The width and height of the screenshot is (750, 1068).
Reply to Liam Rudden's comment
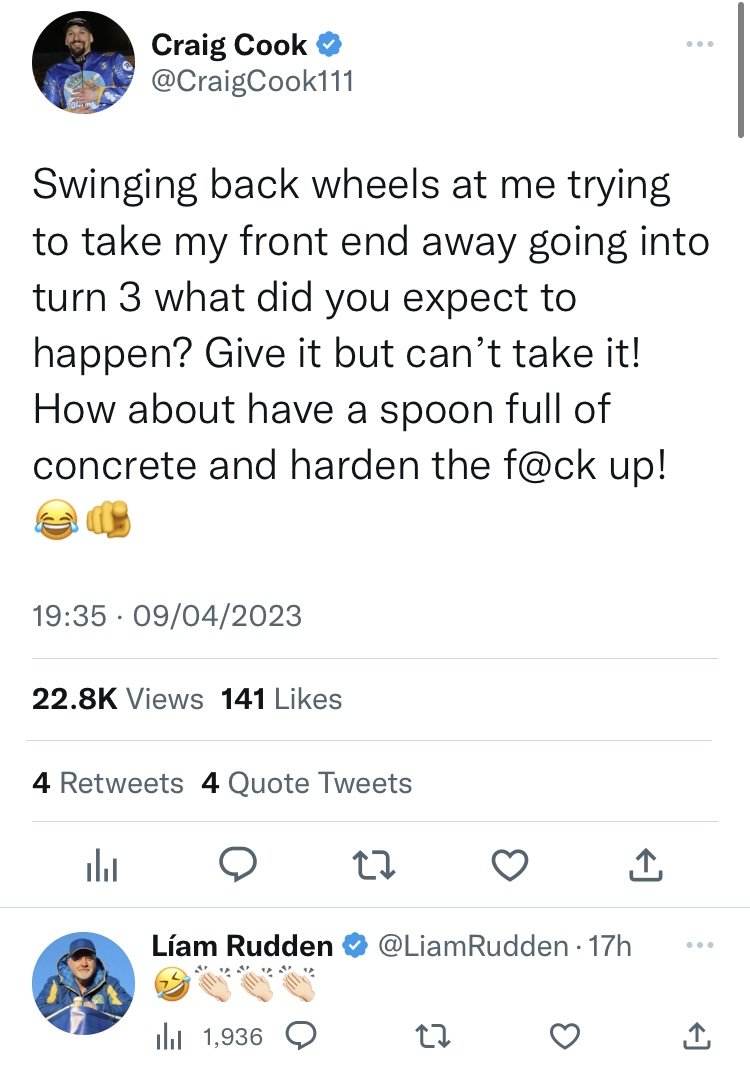tap(300, 1037)
